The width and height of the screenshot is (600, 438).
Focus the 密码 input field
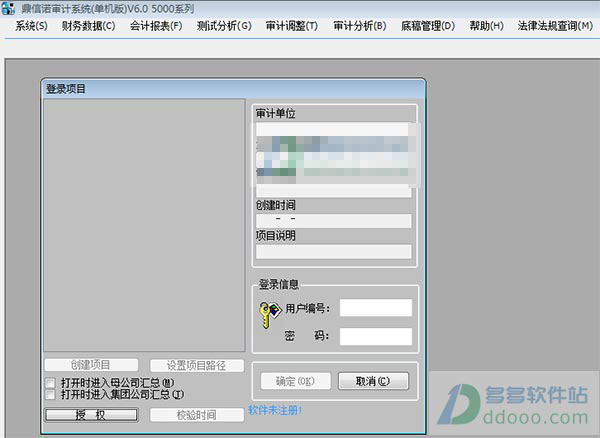coord(376,336)
